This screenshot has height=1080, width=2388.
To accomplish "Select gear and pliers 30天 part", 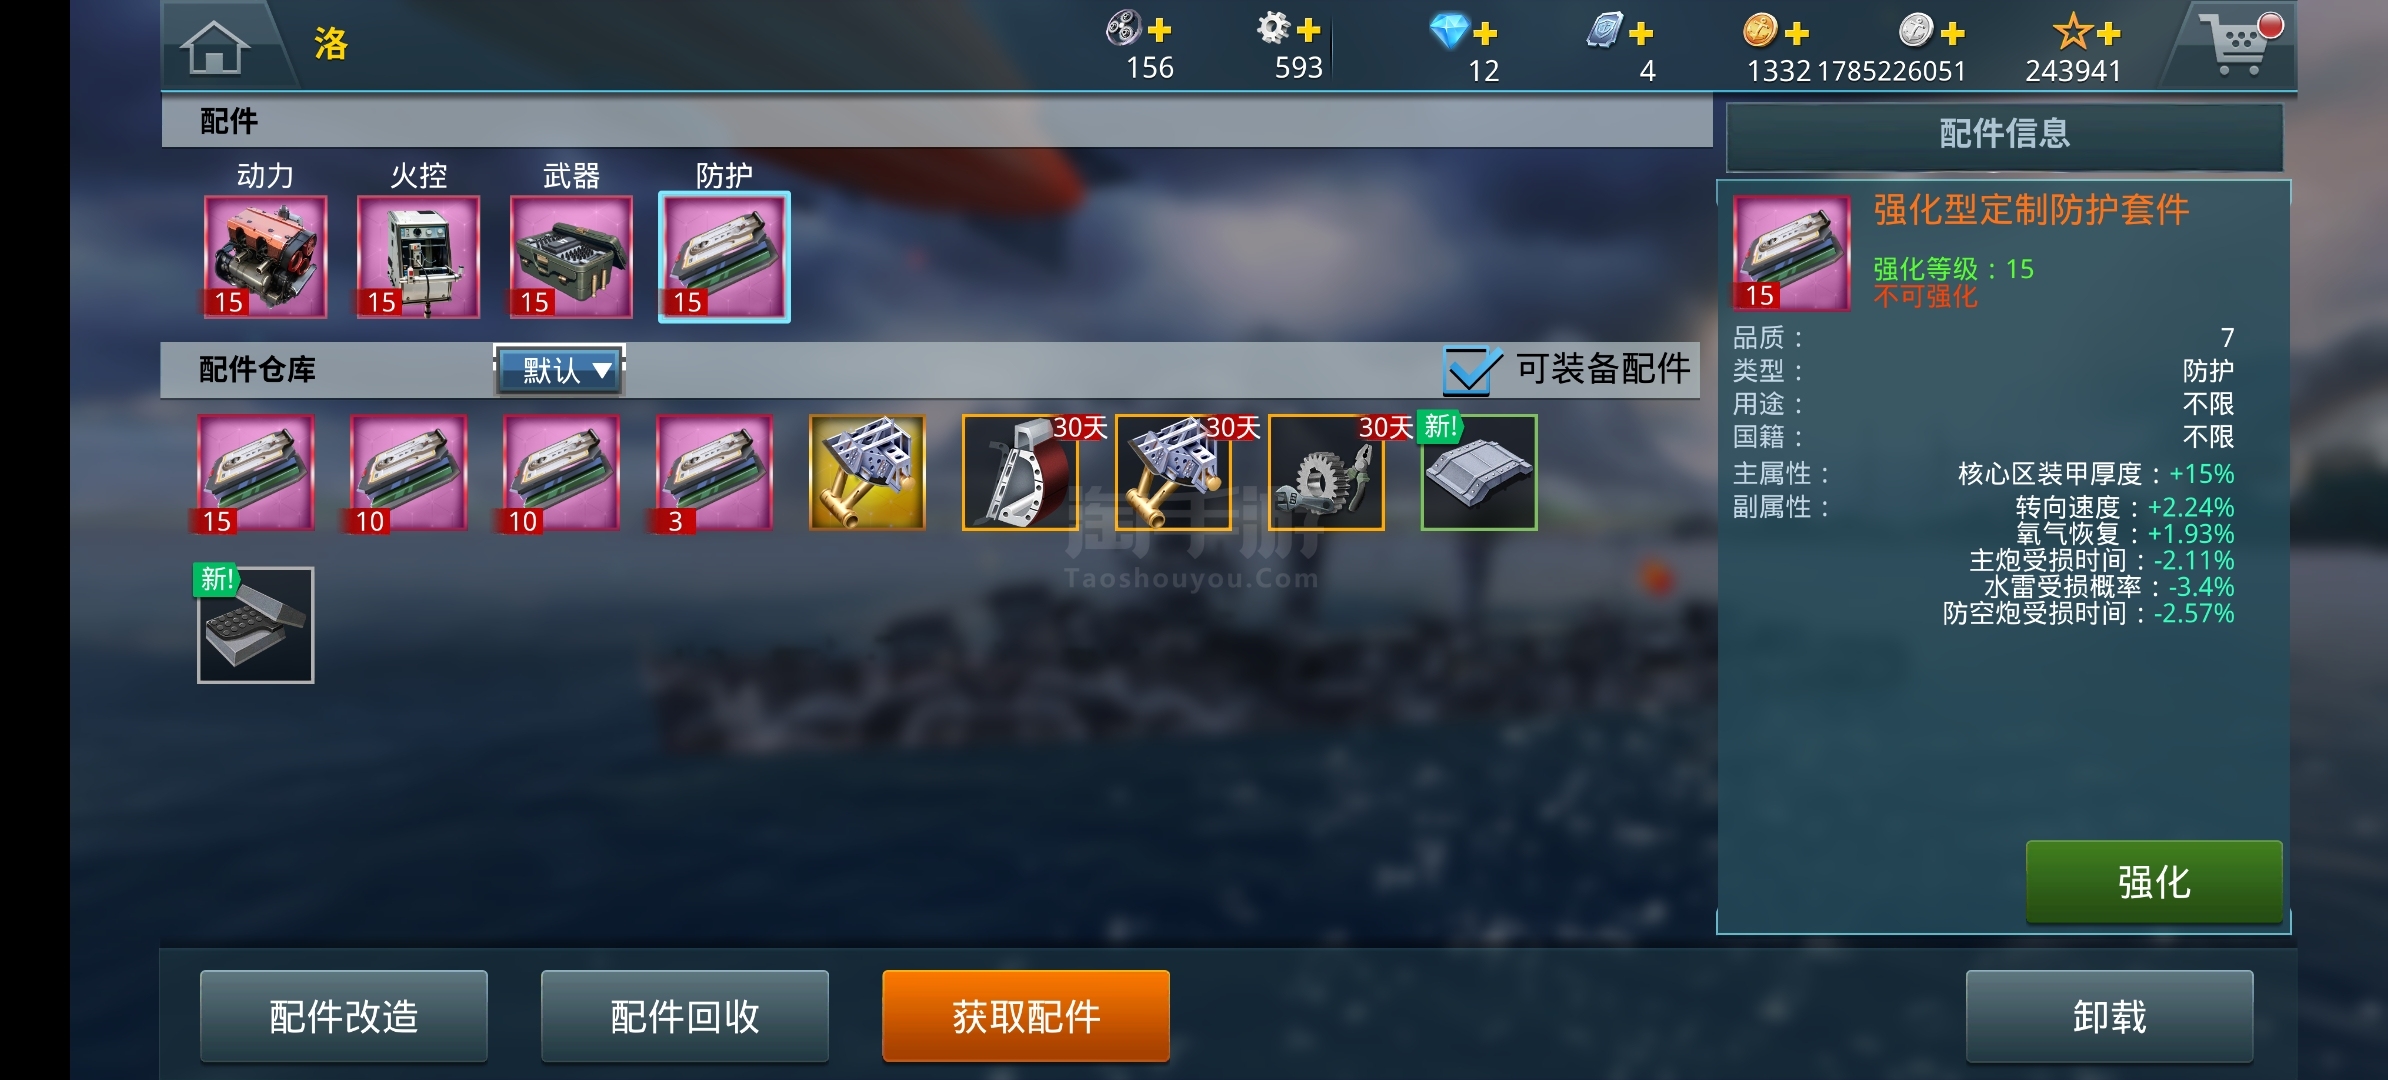I will (1327, 473).
